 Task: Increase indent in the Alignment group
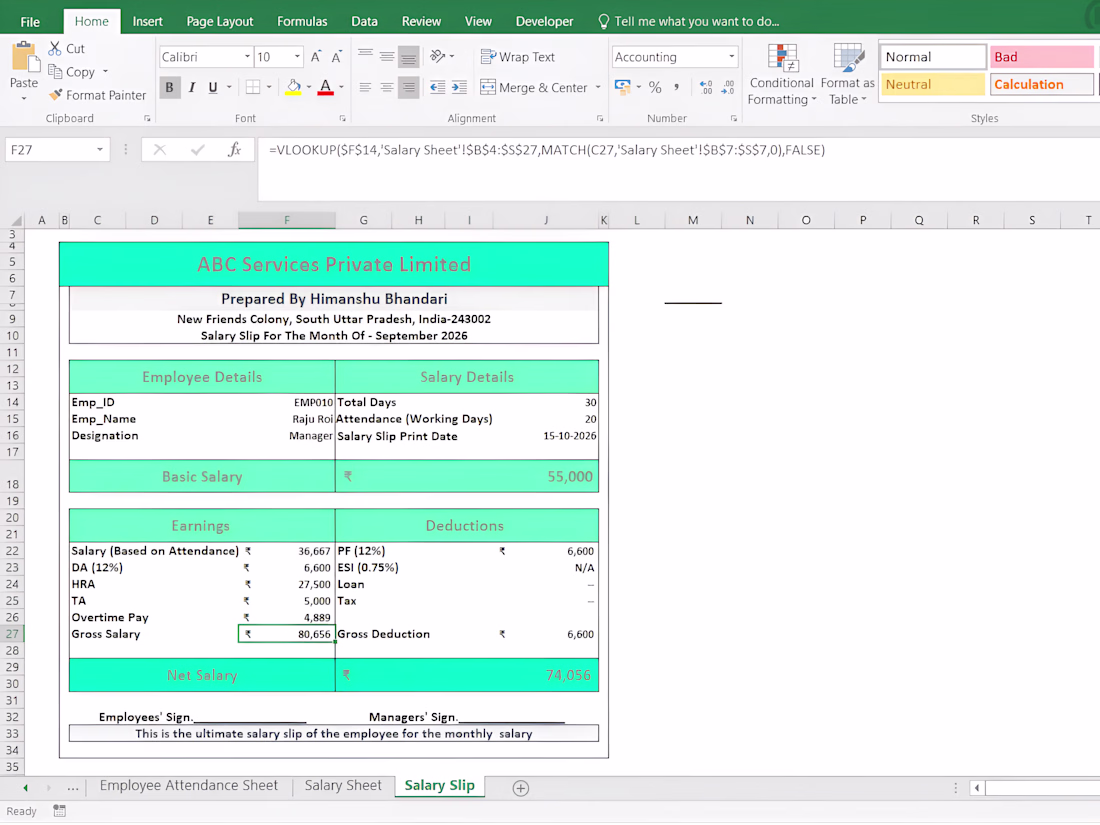460,87
